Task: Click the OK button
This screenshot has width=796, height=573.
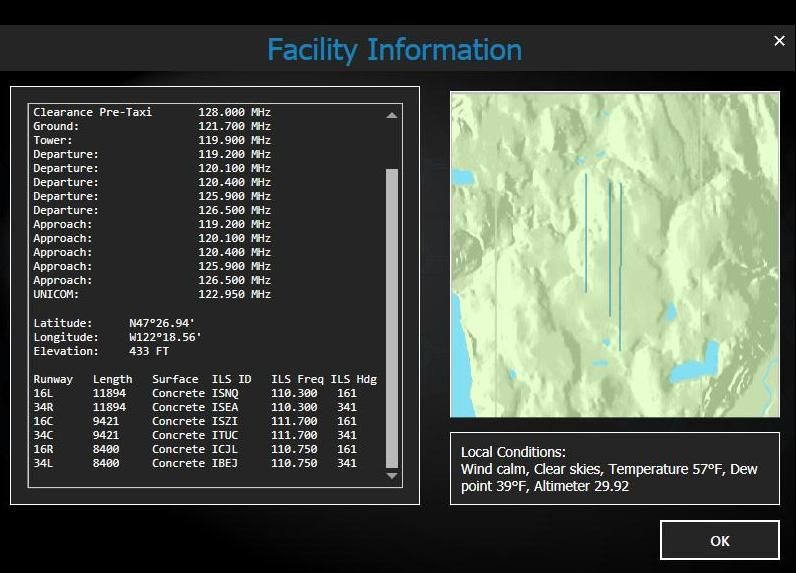Action: pyautogui.click(x=719, y=541)
